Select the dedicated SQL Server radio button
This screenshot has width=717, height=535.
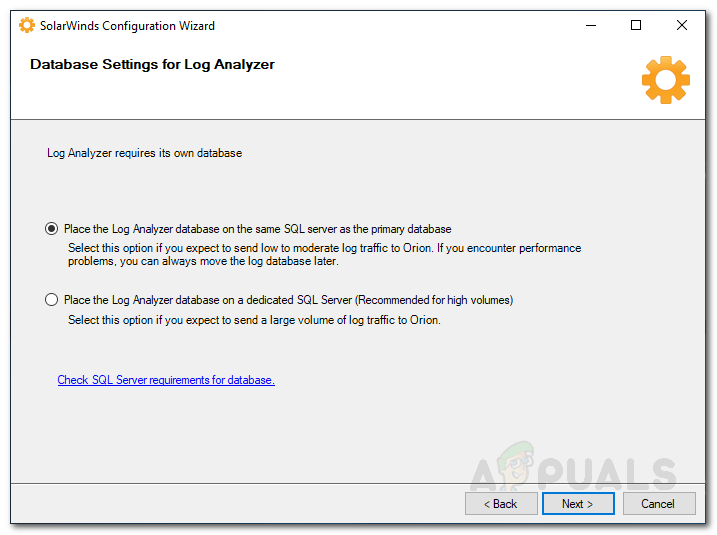(x=52, y=300)
